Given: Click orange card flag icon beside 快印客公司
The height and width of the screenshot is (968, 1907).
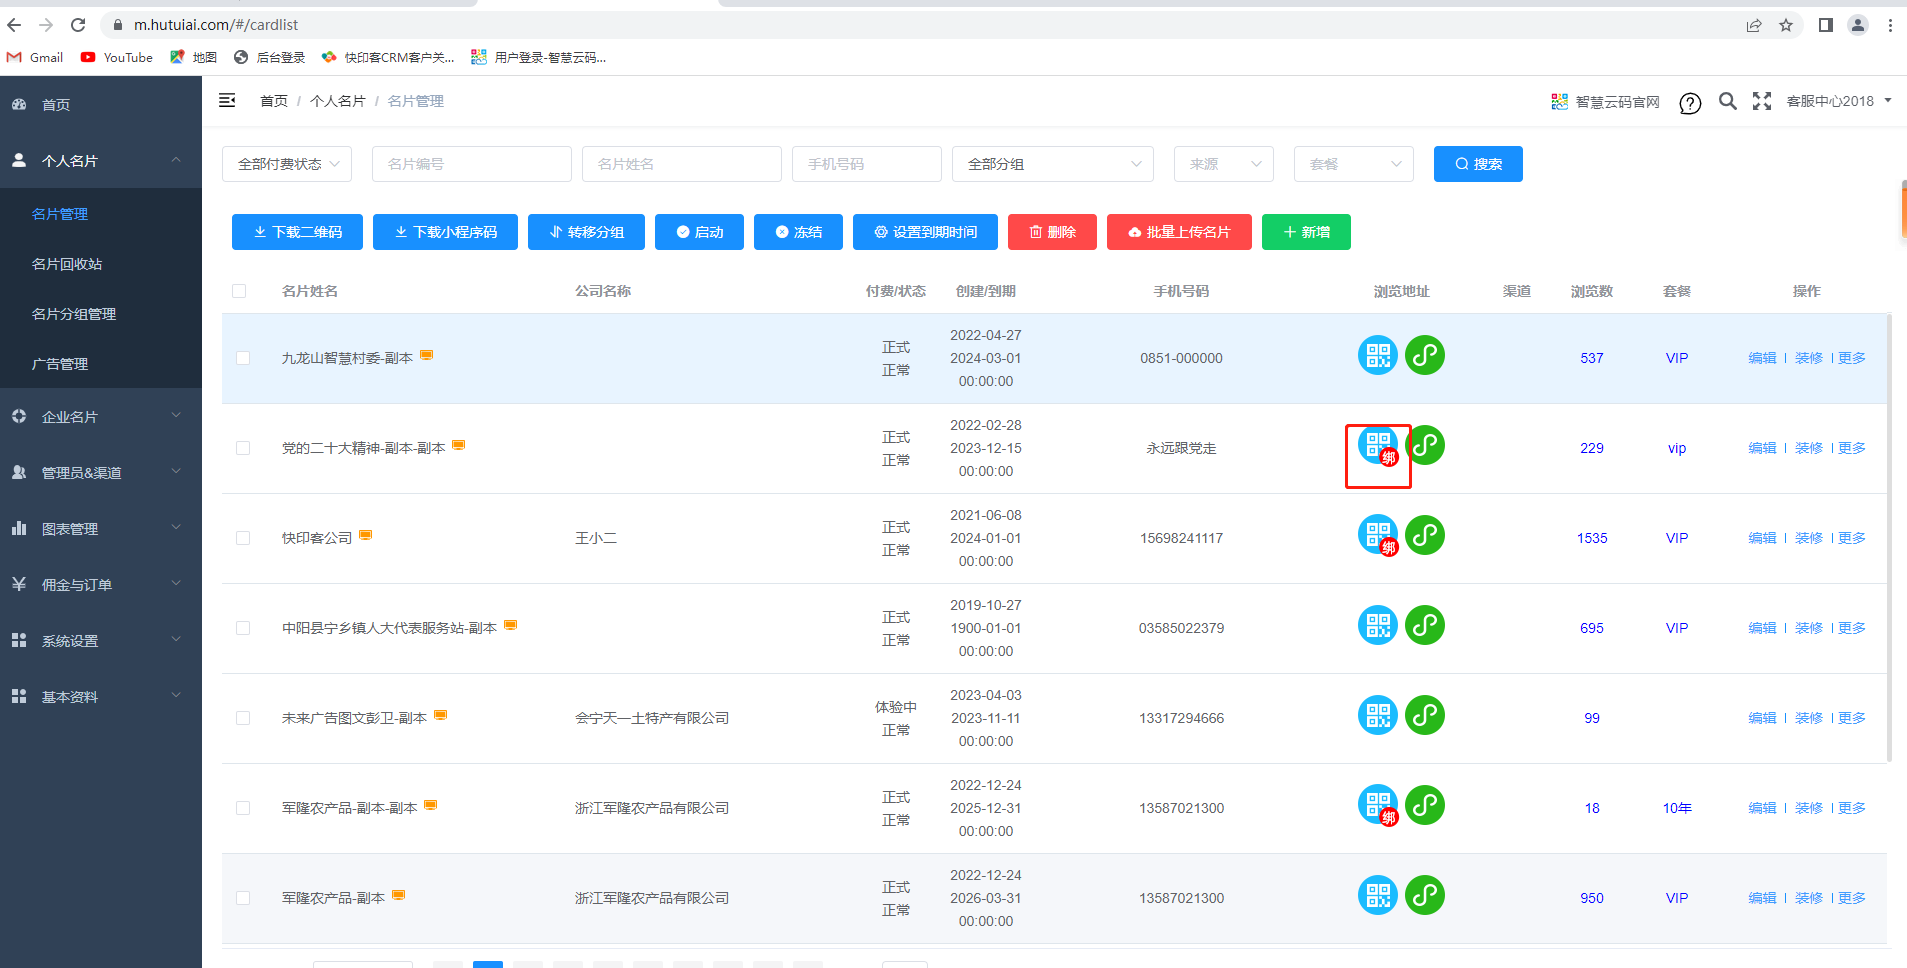Looking at the screenshot, I should coord(366,535).
